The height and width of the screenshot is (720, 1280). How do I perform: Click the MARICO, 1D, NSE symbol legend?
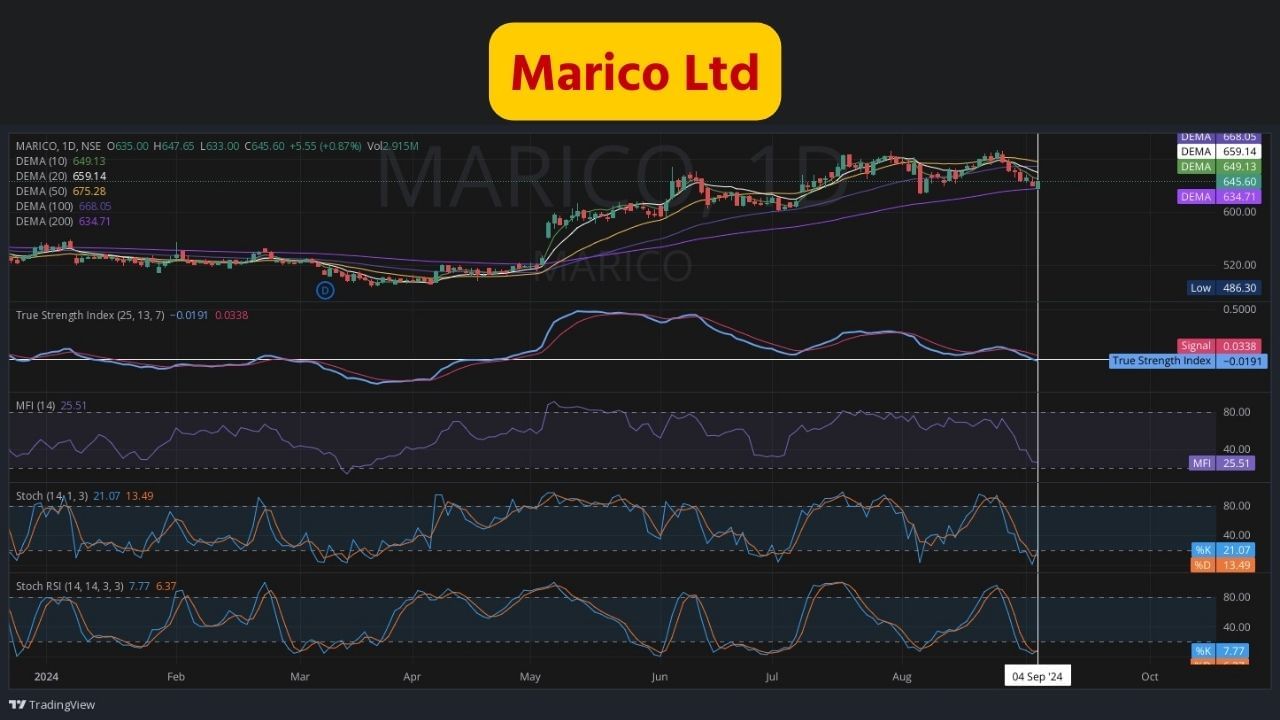(57, 146)
